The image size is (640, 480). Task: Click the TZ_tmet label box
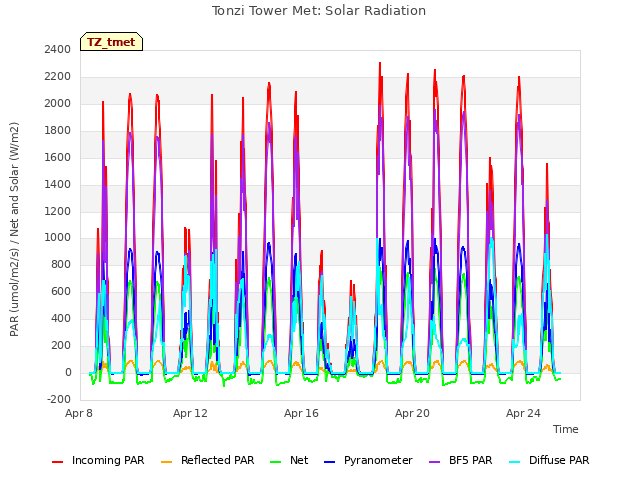111,42
